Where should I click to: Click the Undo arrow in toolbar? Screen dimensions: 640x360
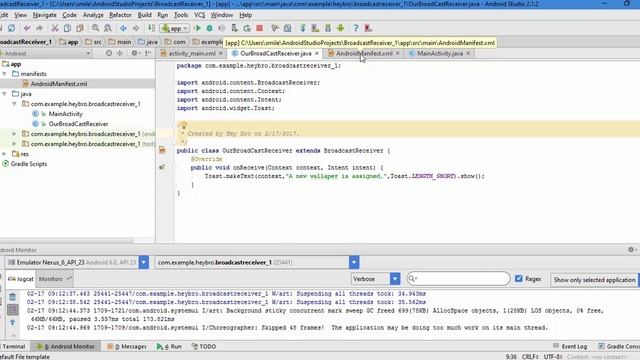(x=27, y=28)
